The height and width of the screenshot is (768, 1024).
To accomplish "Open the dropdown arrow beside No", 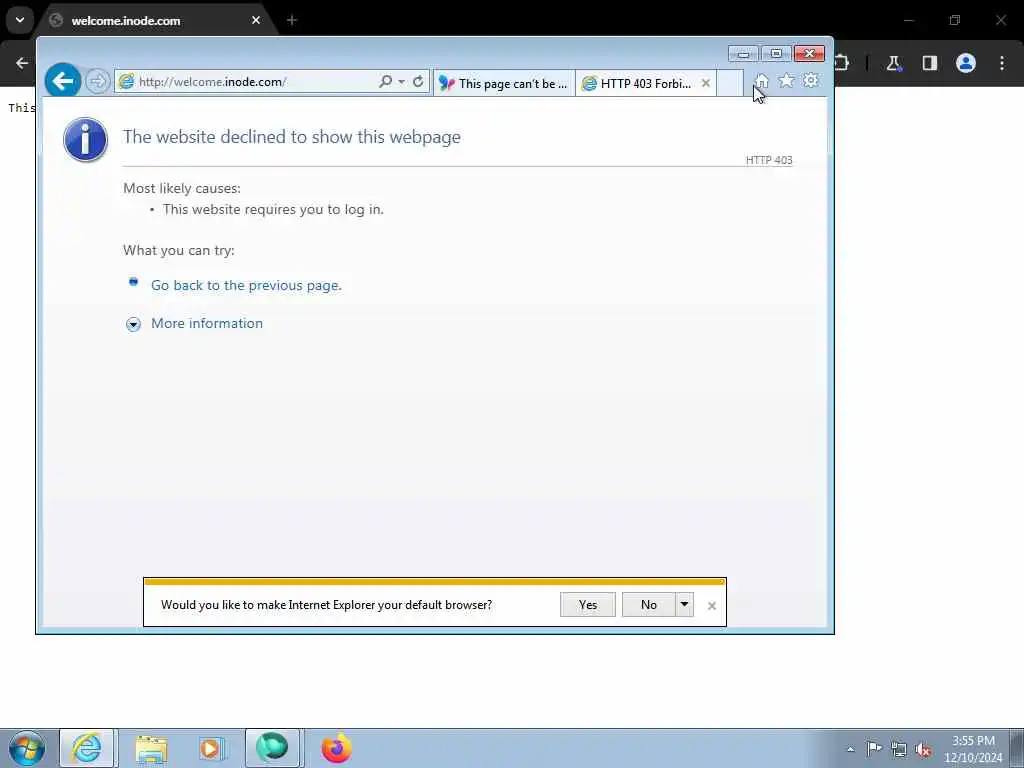I will 684,605.
